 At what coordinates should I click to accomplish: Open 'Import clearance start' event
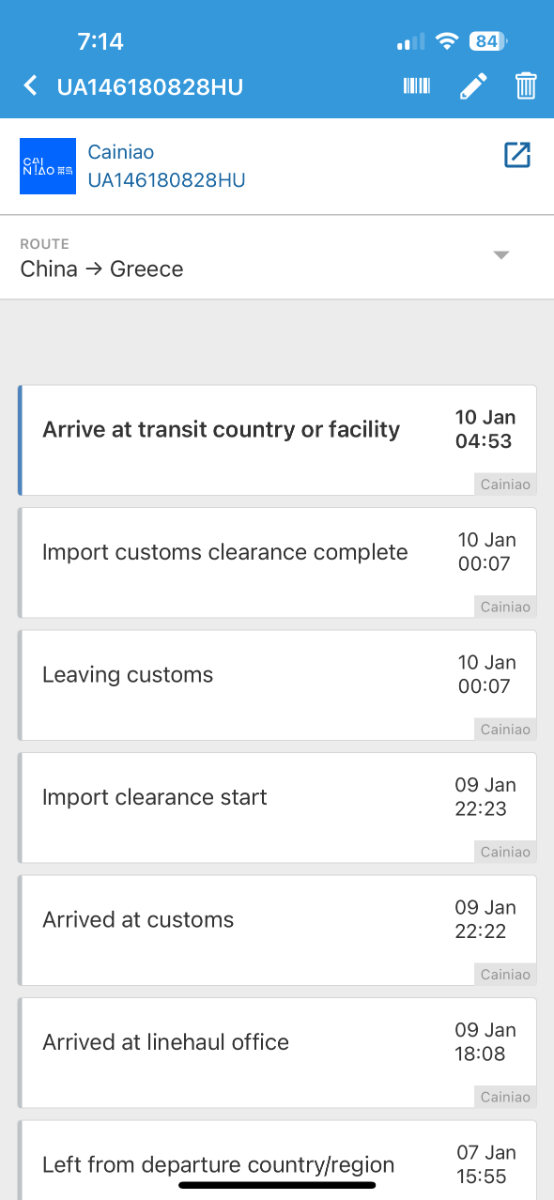tap(277, 807)
